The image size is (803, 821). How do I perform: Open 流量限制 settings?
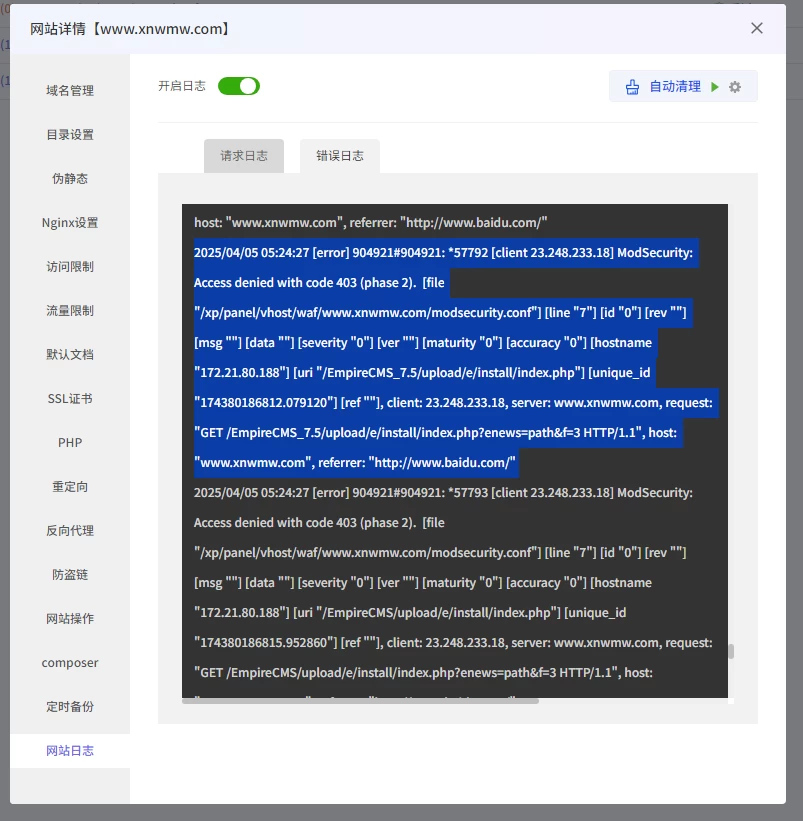(70, 311)
